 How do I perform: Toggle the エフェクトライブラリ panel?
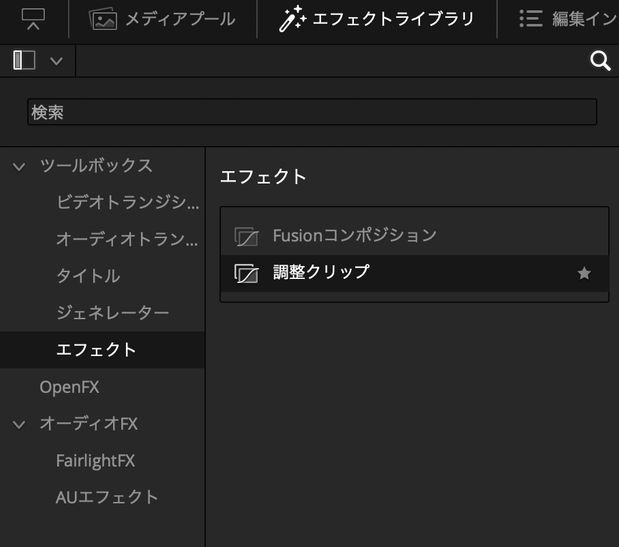coord(376,19)
